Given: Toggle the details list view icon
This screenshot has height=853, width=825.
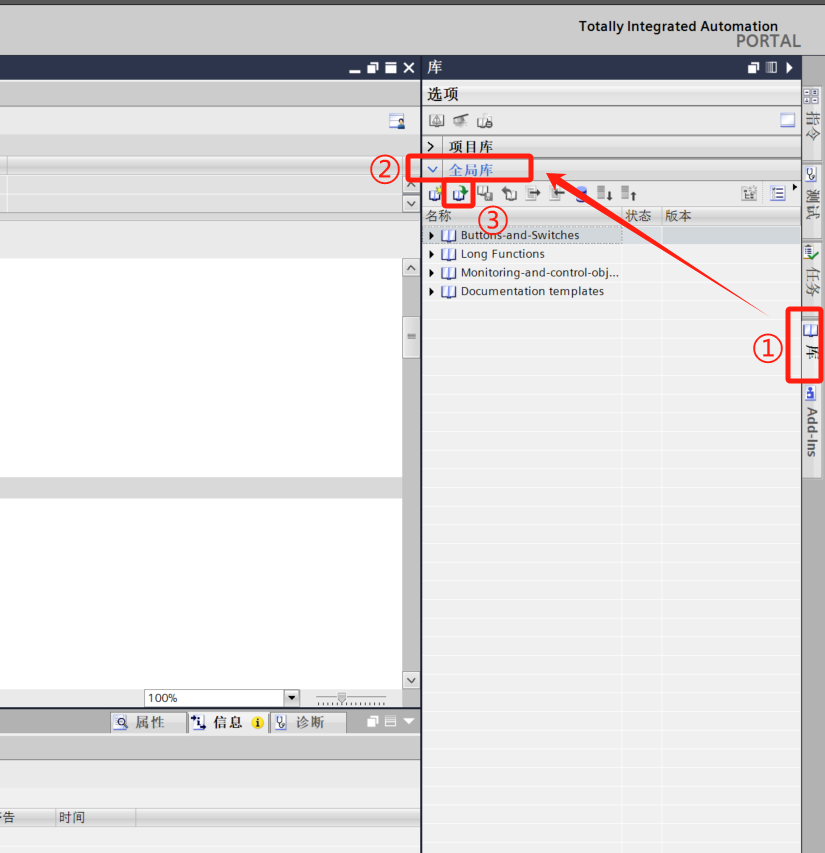Looking at the screenshot, I should point(777,194).
